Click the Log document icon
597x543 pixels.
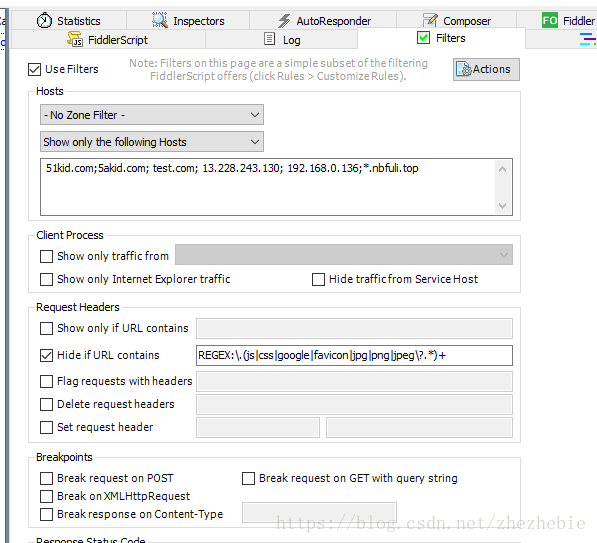270,39
